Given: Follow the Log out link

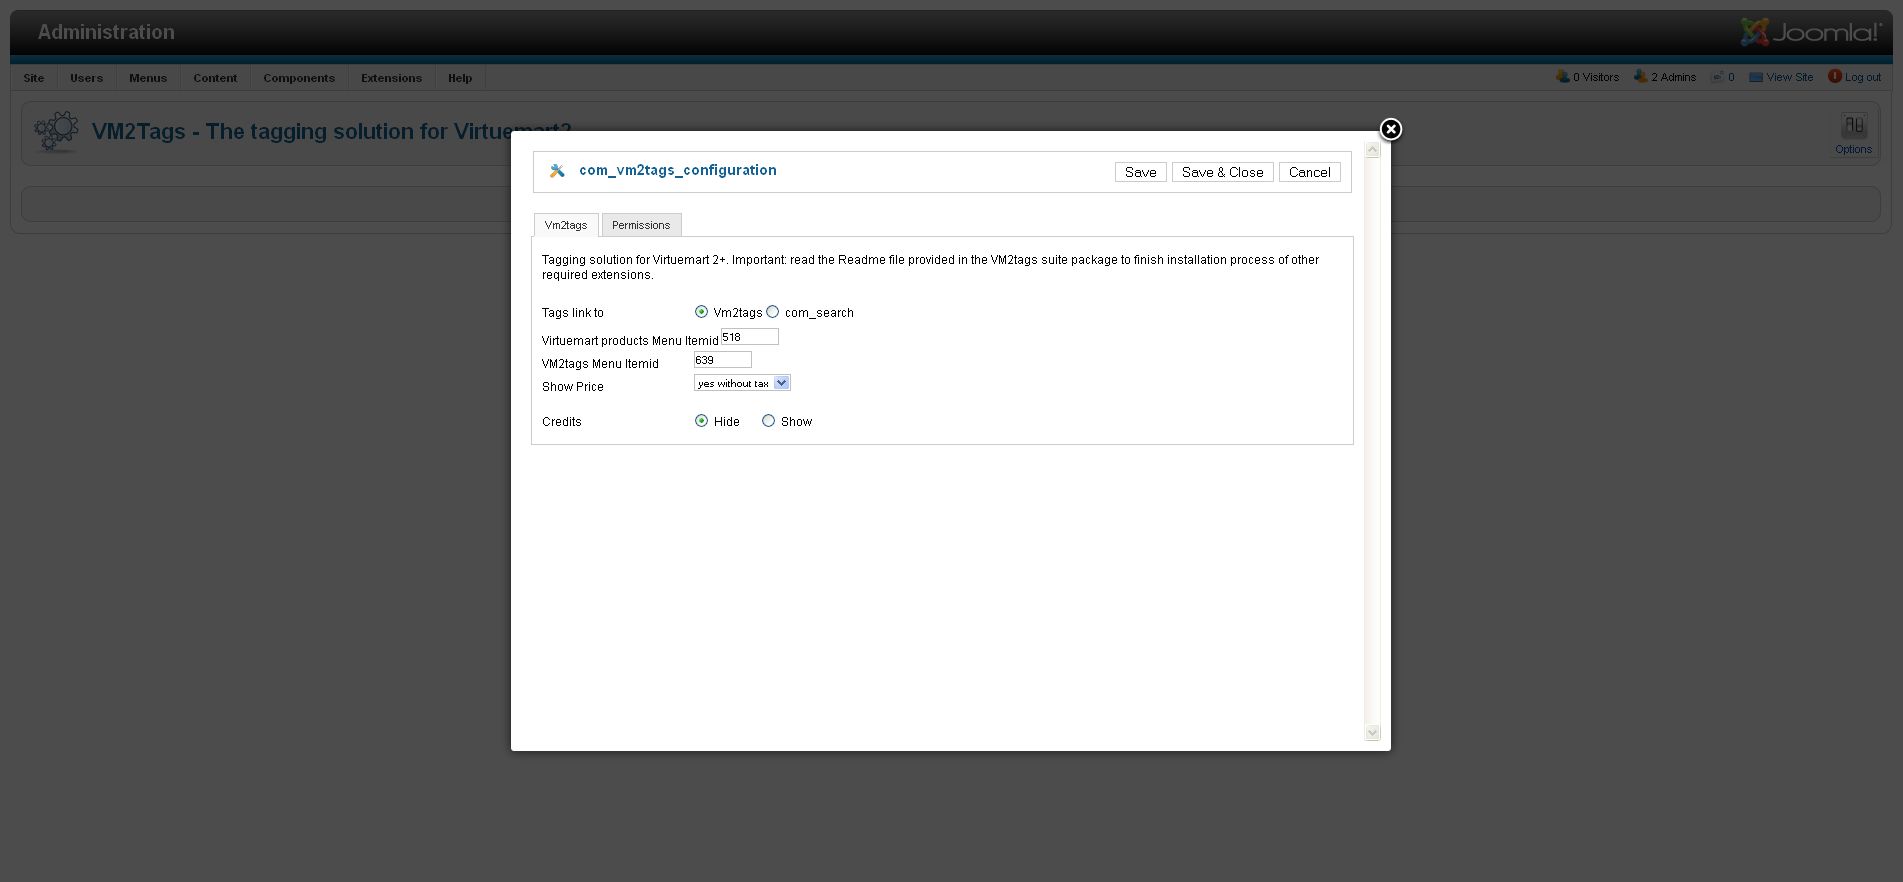Looking at the screenshot, I should click(1862, 77).
